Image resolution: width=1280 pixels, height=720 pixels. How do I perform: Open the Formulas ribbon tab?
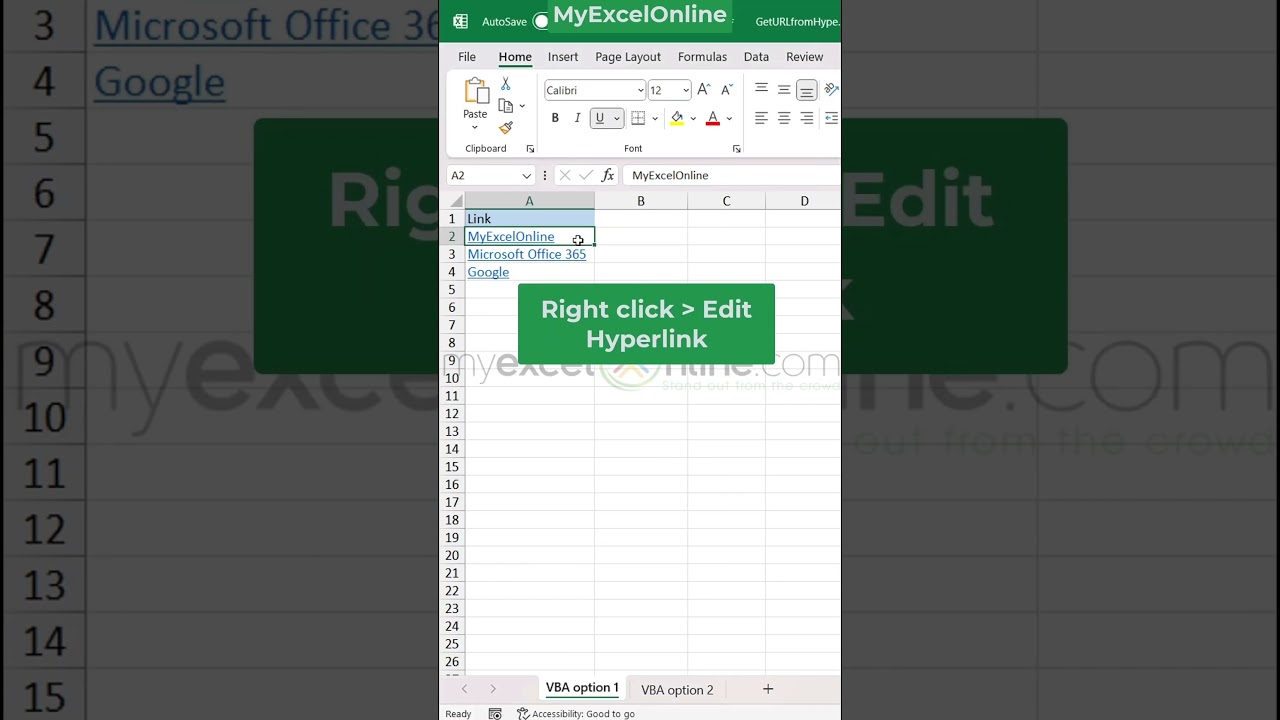pos(702,57)
